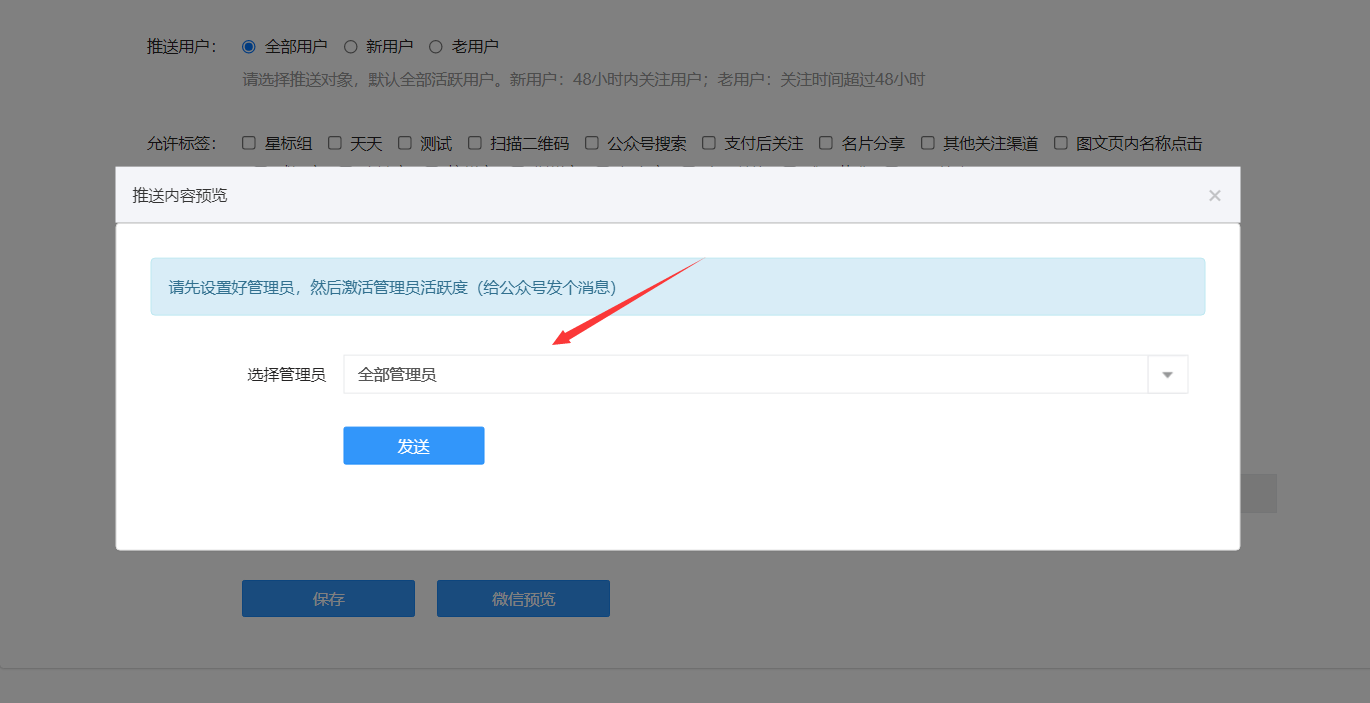Pick the 老用户 radio option
1370x703 pixels.
point(436,46)
